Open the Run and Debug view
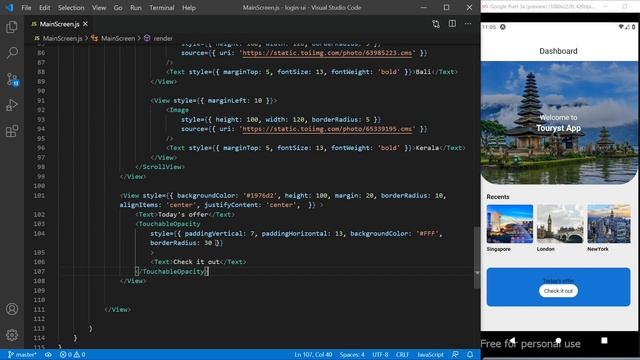Viewport: 640px width, 360px height. (x=12, y=105)
